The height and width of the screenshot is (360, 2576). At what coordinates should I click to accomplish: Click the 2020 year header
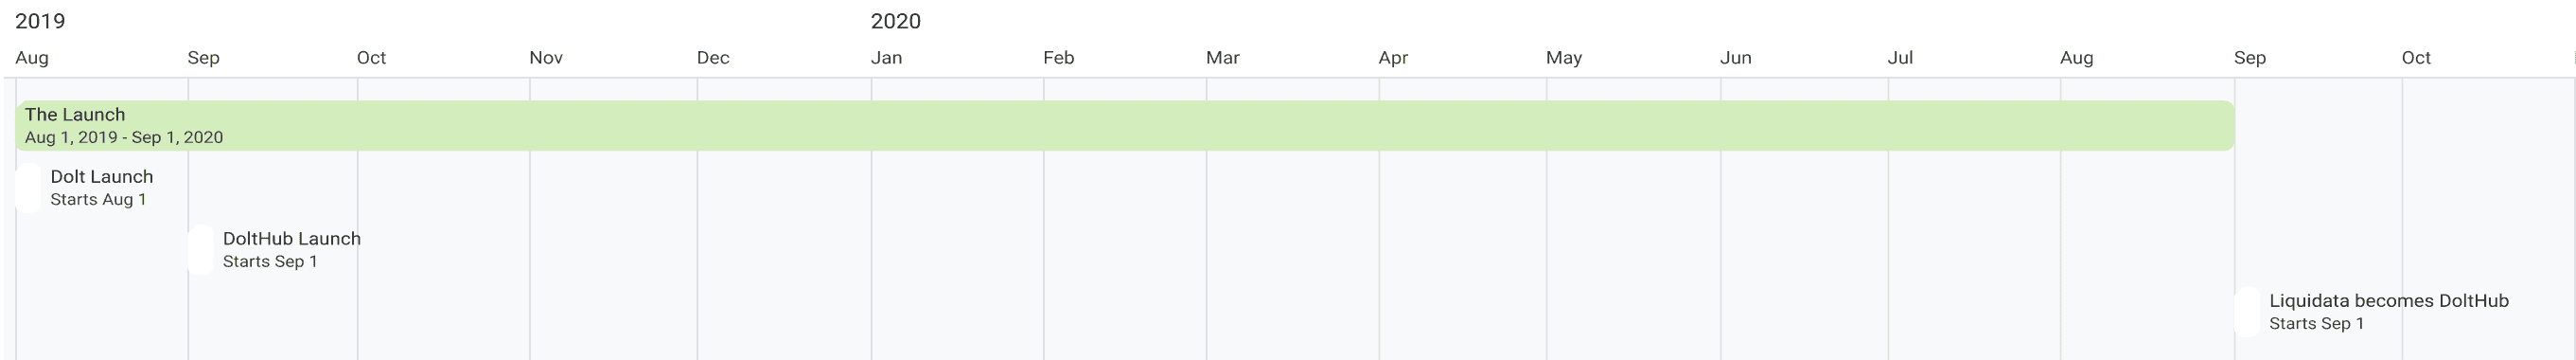pos(896,21)
